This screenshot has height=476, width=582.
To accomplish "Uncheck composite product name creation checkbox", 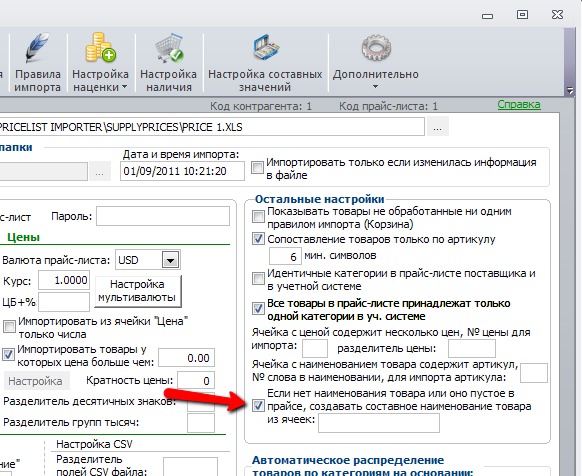I will click(x=258, y=405).
